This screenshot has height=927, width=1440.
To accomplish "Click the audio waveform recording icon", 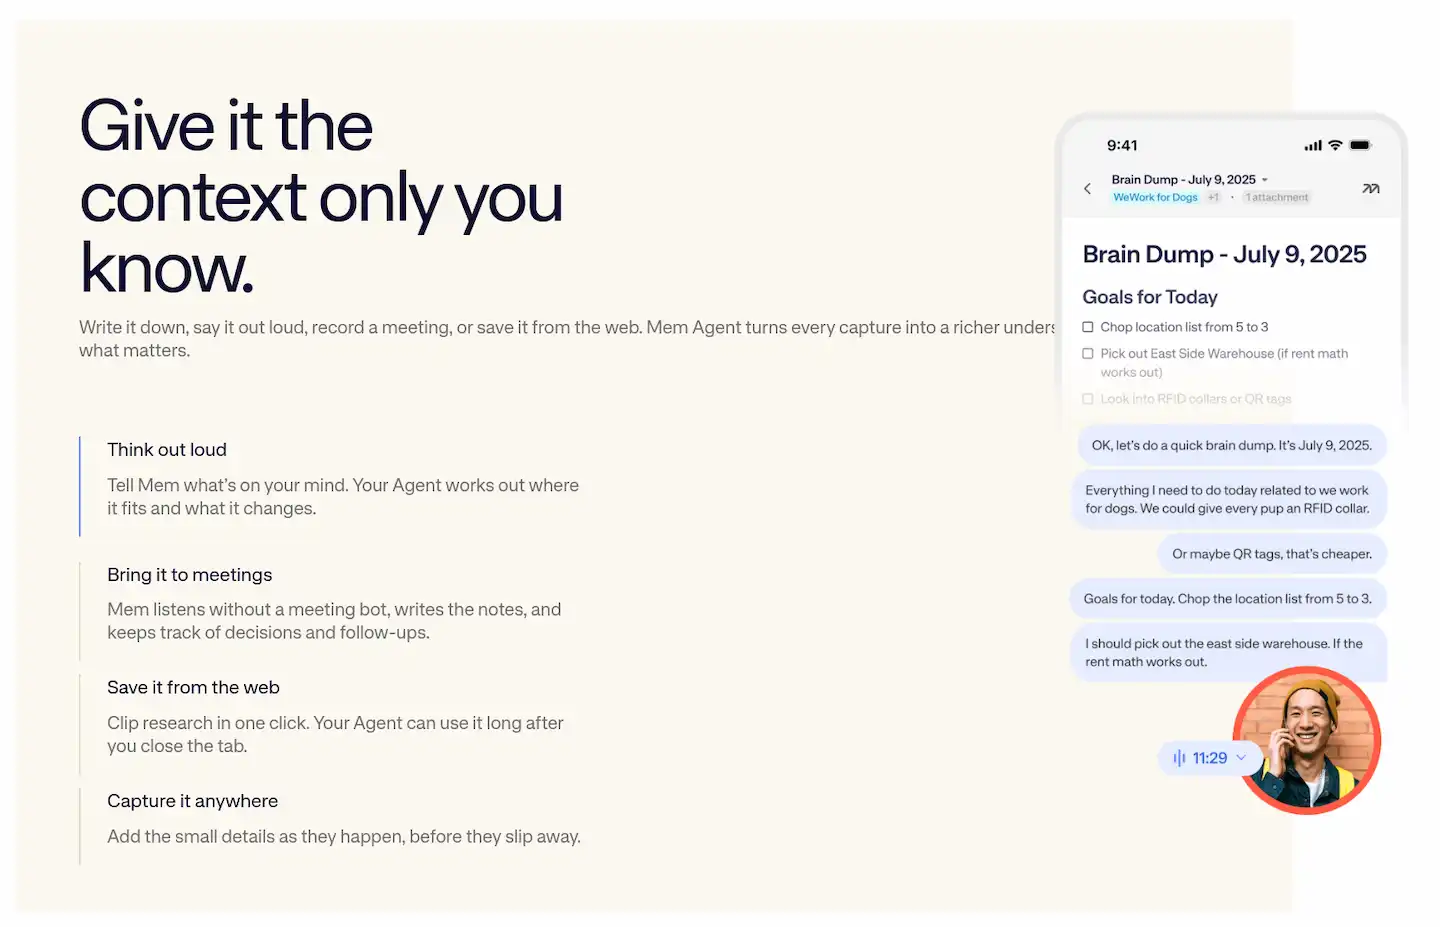I will coord(1179,758).
